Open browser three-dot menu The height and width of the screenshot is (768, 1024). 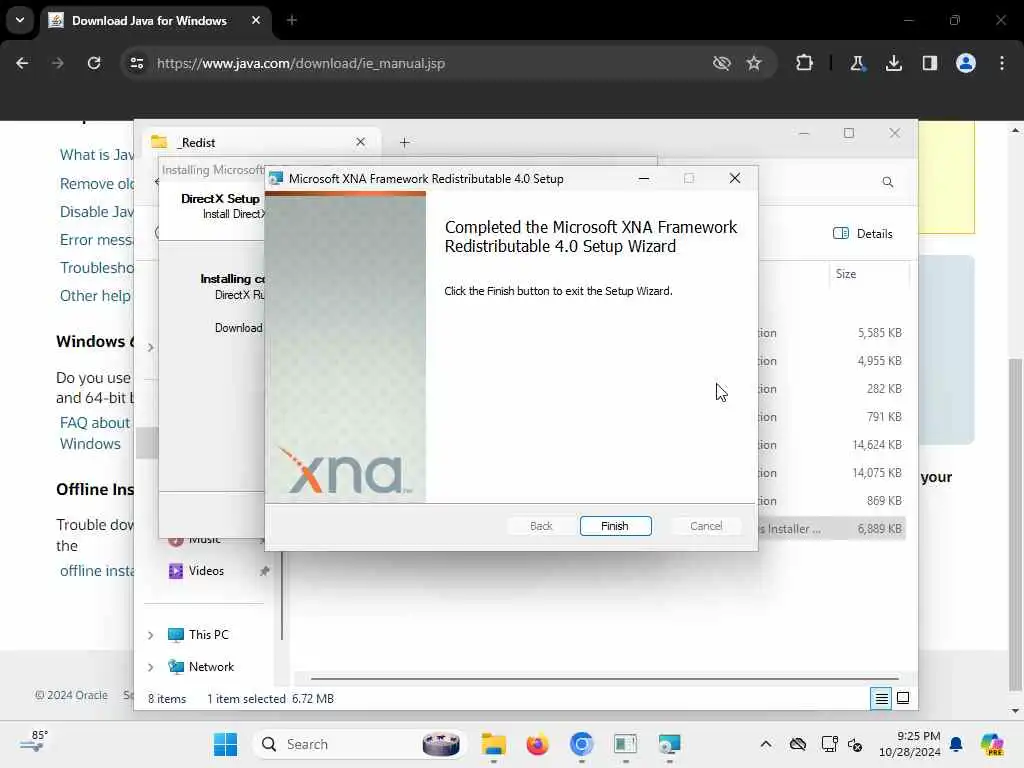tap(1002, 63)
